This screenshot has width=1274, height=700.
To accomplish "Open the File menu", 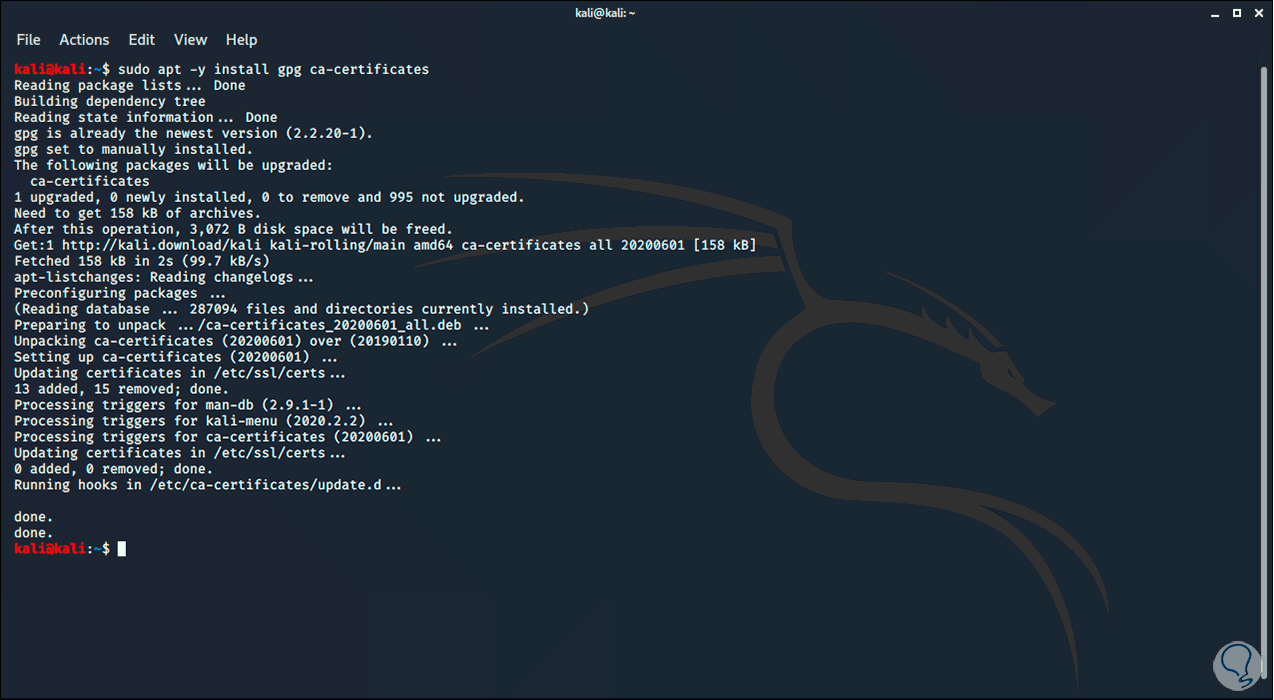I will [x=28, y=40].
